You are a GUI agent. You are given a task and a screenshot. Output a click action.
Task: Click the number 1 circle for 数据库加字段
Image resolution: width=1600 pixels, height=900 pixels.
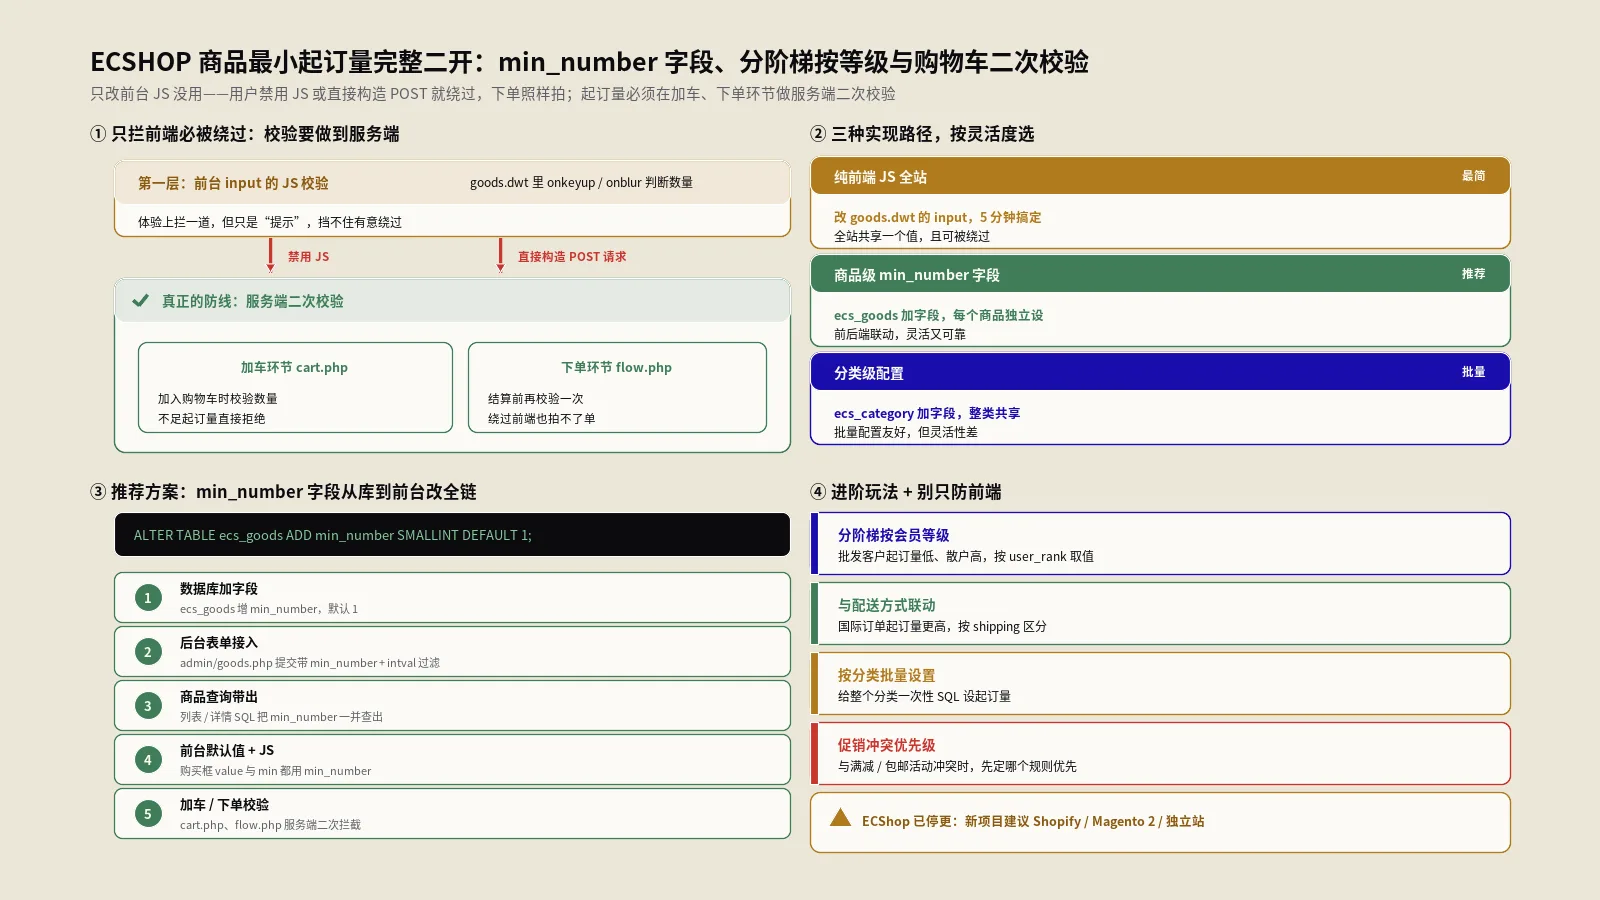tap(148, 598)
